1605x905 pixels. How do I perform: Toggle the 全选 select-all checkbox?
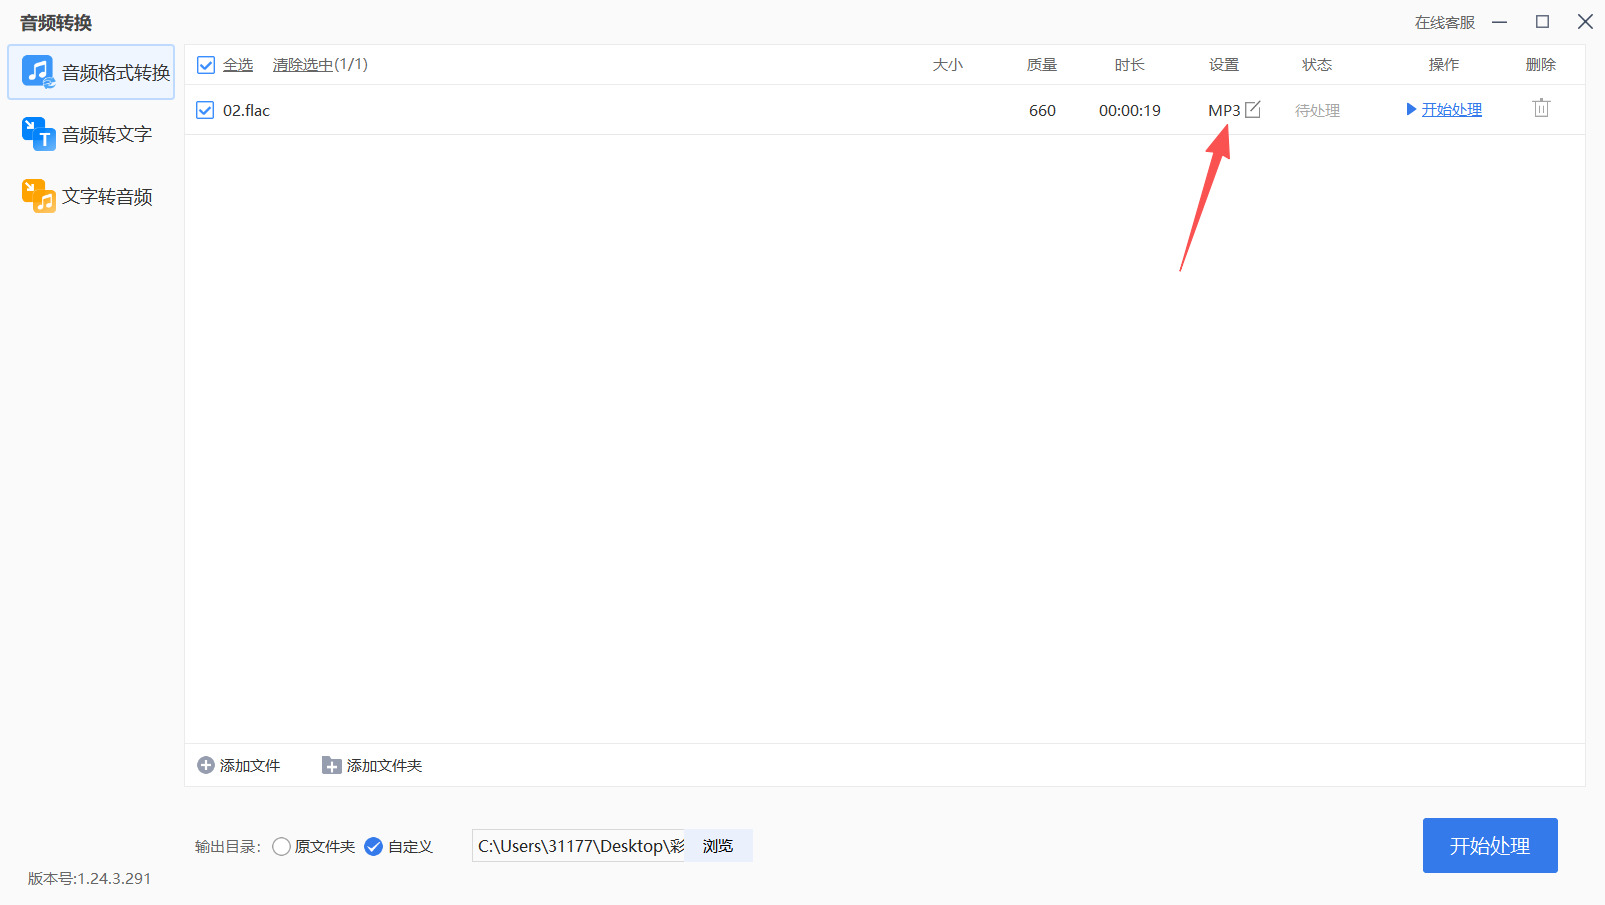tap(206, 65)
